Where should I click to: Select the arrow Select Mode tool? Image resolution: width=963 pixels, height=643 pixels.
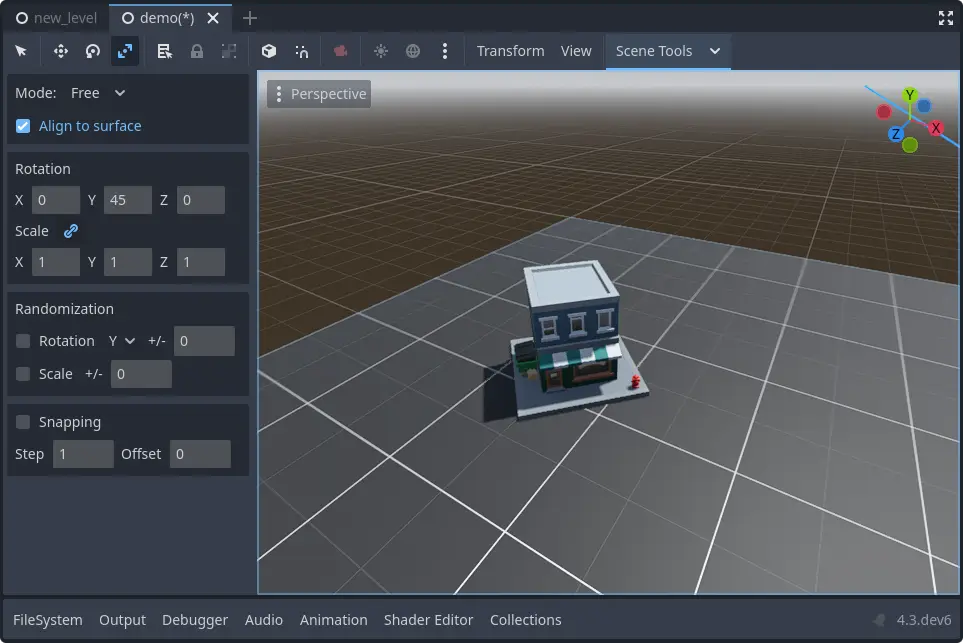(x=22, y=51)
